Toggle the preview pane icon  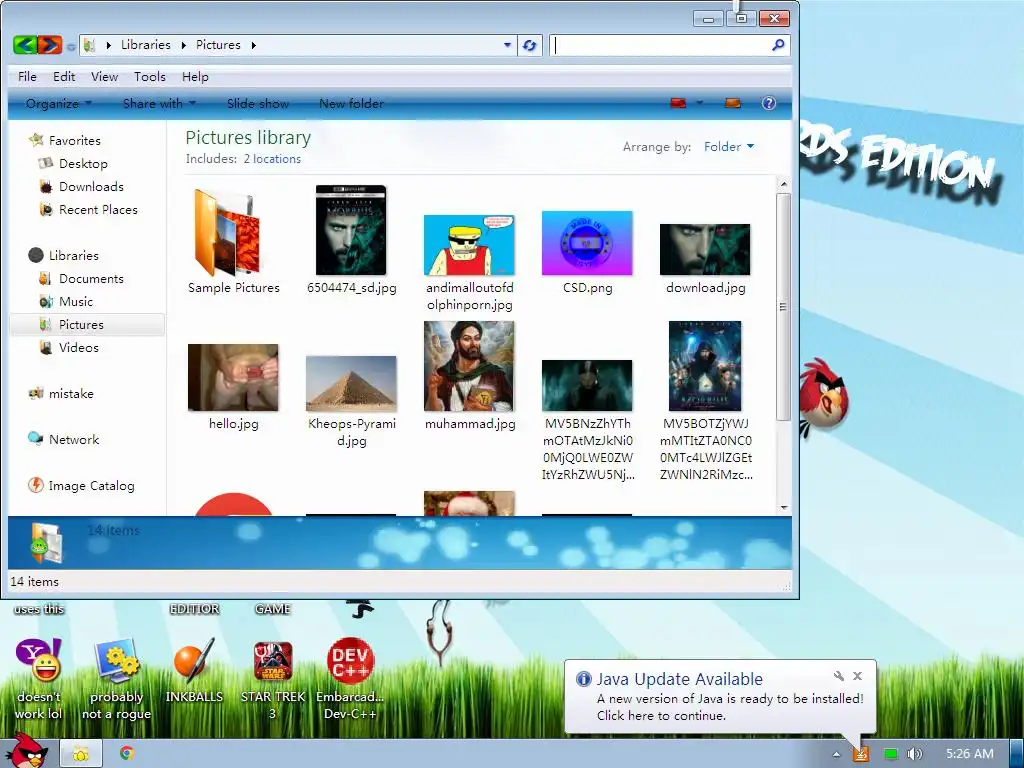click(733, 103)
